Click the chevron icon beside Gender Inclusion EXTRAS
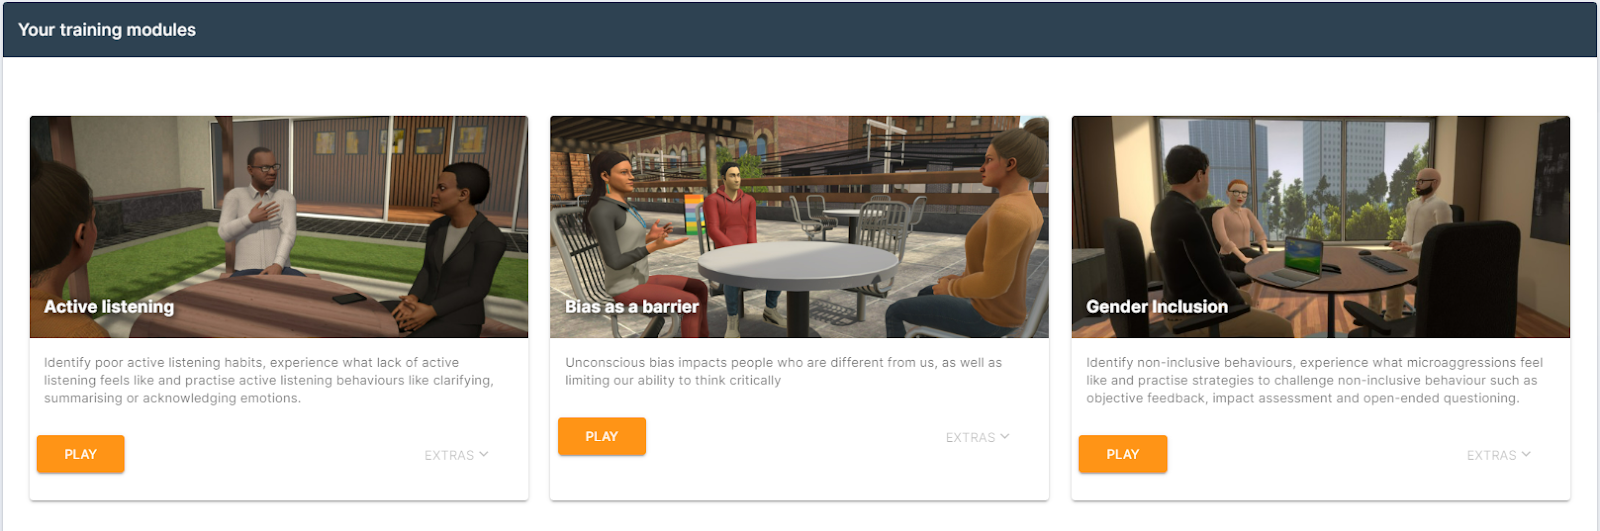Image resolution: width=1600 pixels, height=531 pixels. click(1526, 454)
